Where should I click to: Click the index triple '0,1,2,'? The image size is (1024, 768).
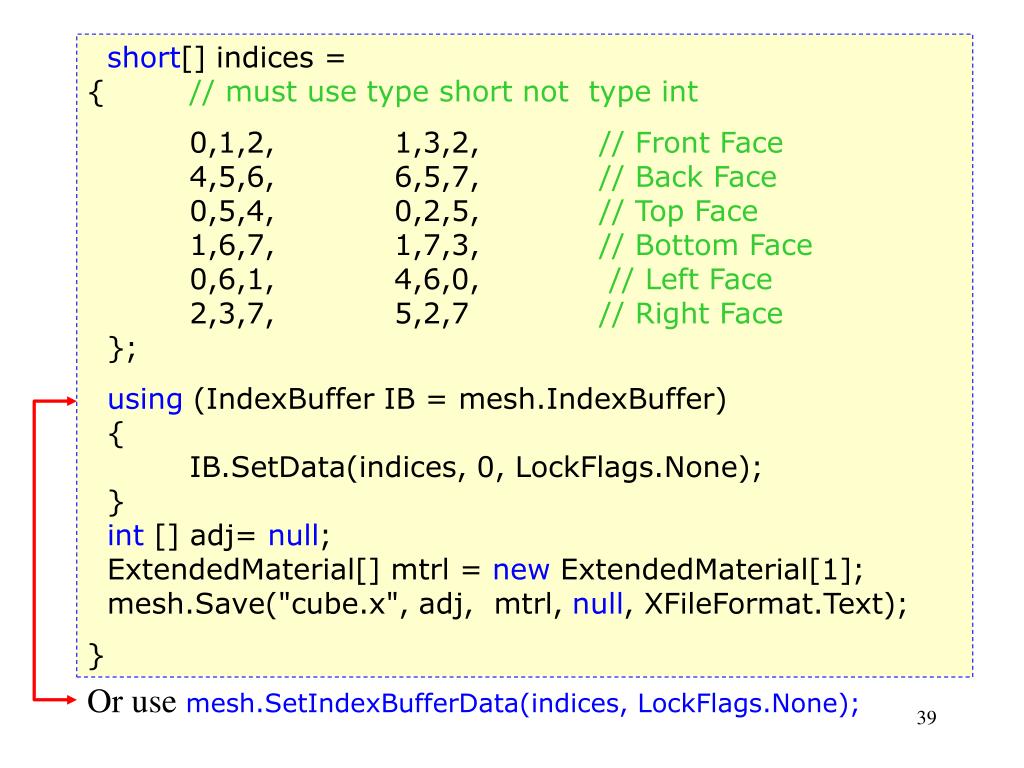point(232,143)
